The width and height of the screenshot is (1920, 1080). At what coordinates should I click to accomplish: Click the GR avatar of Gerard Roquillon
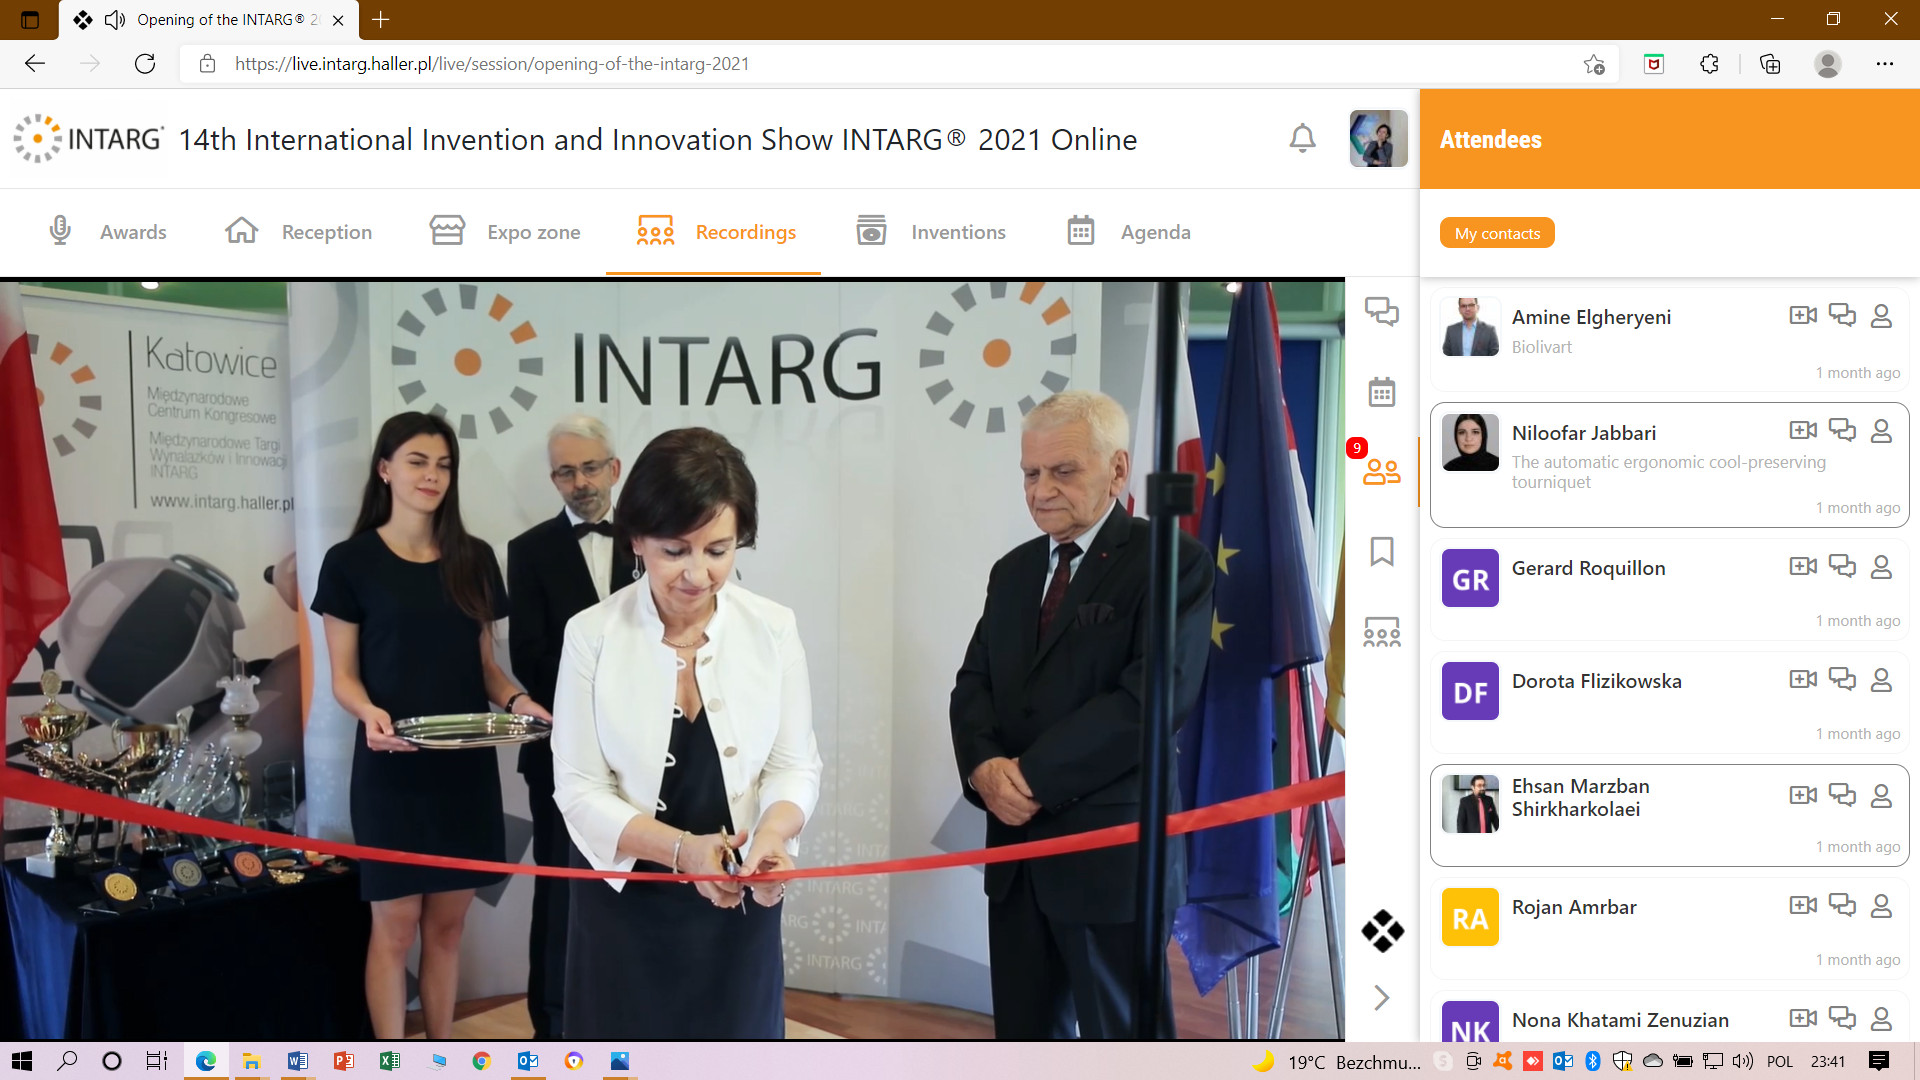pyautogui.click(x=1470, y=578)
